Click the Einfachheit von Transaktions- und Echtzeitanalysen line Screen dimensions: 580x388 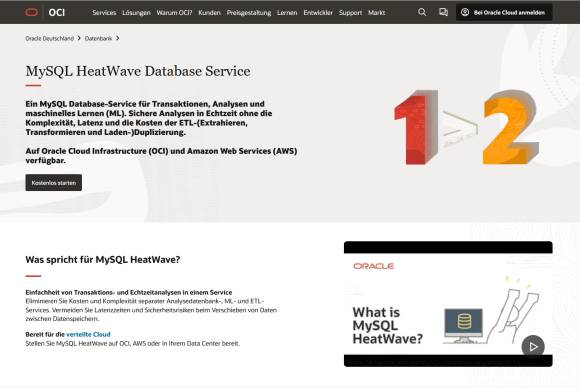129,292
